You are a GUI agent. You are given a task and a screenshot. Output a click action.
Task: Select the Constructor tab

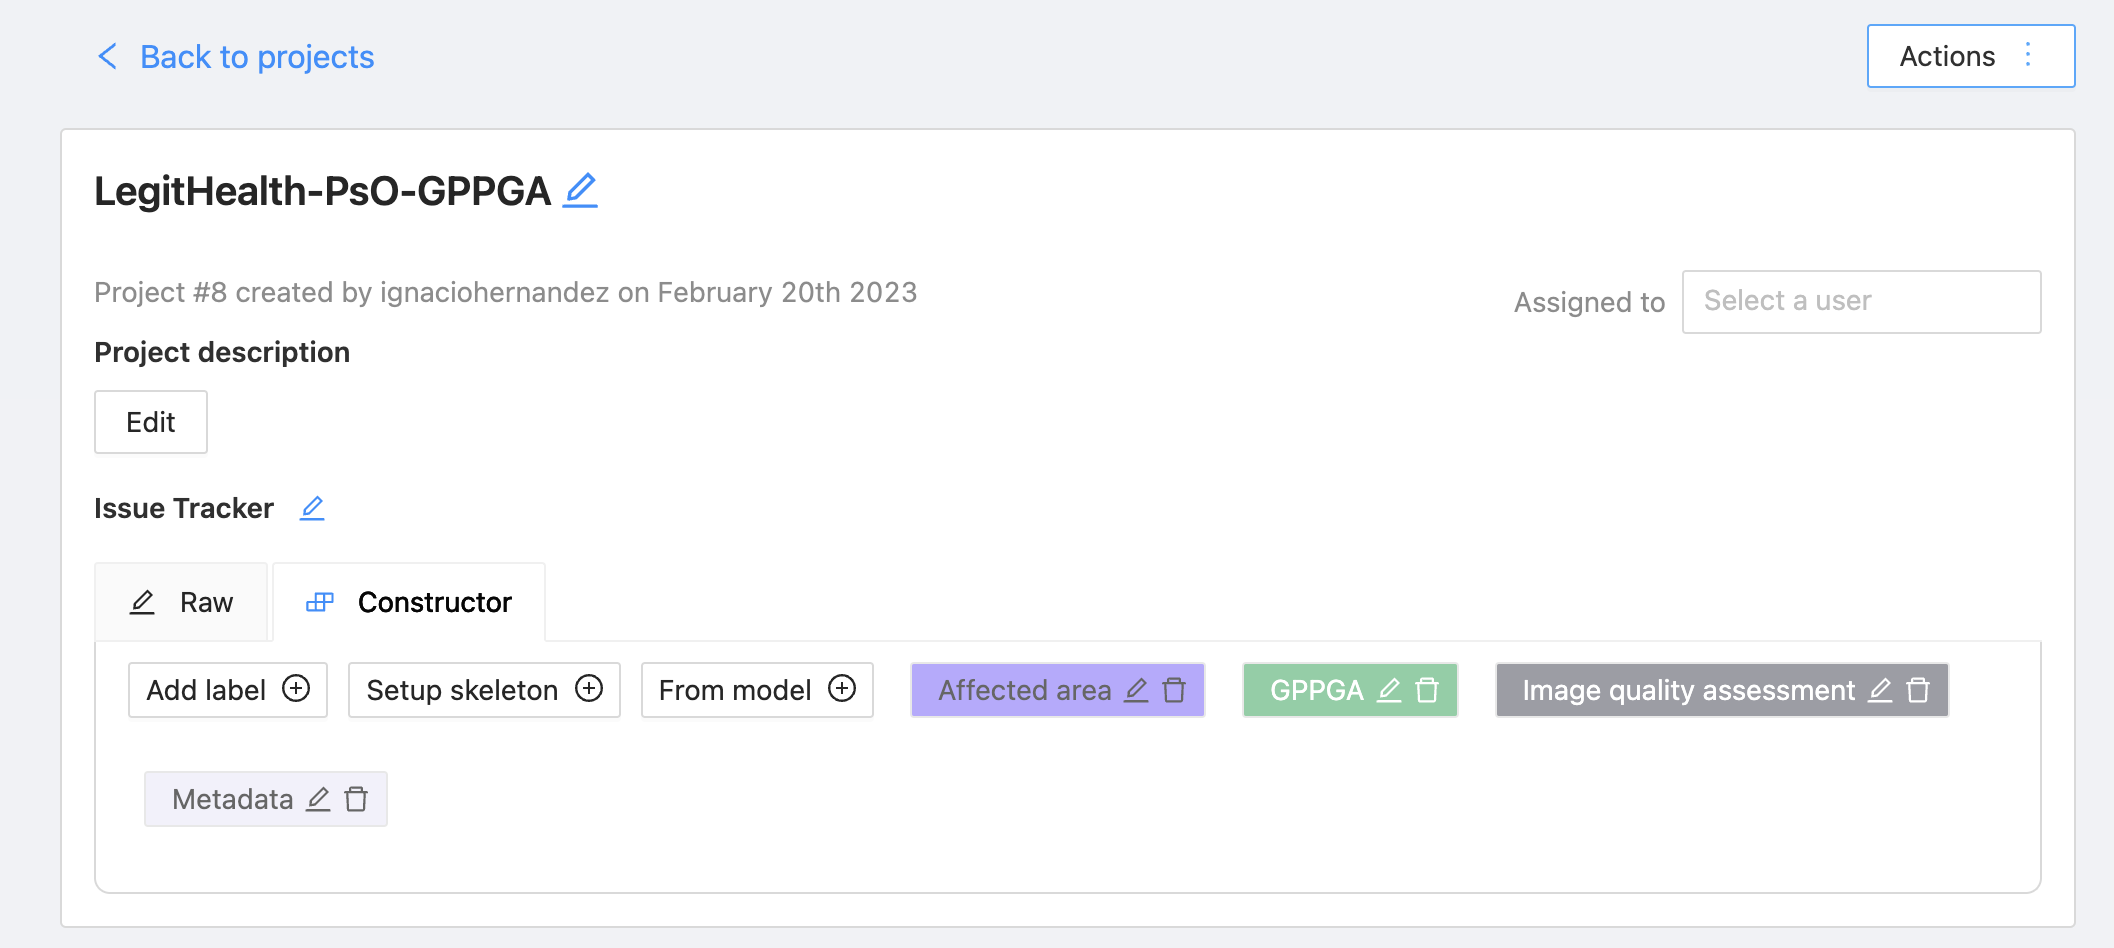pyautogui.click(x=409, y=602)
